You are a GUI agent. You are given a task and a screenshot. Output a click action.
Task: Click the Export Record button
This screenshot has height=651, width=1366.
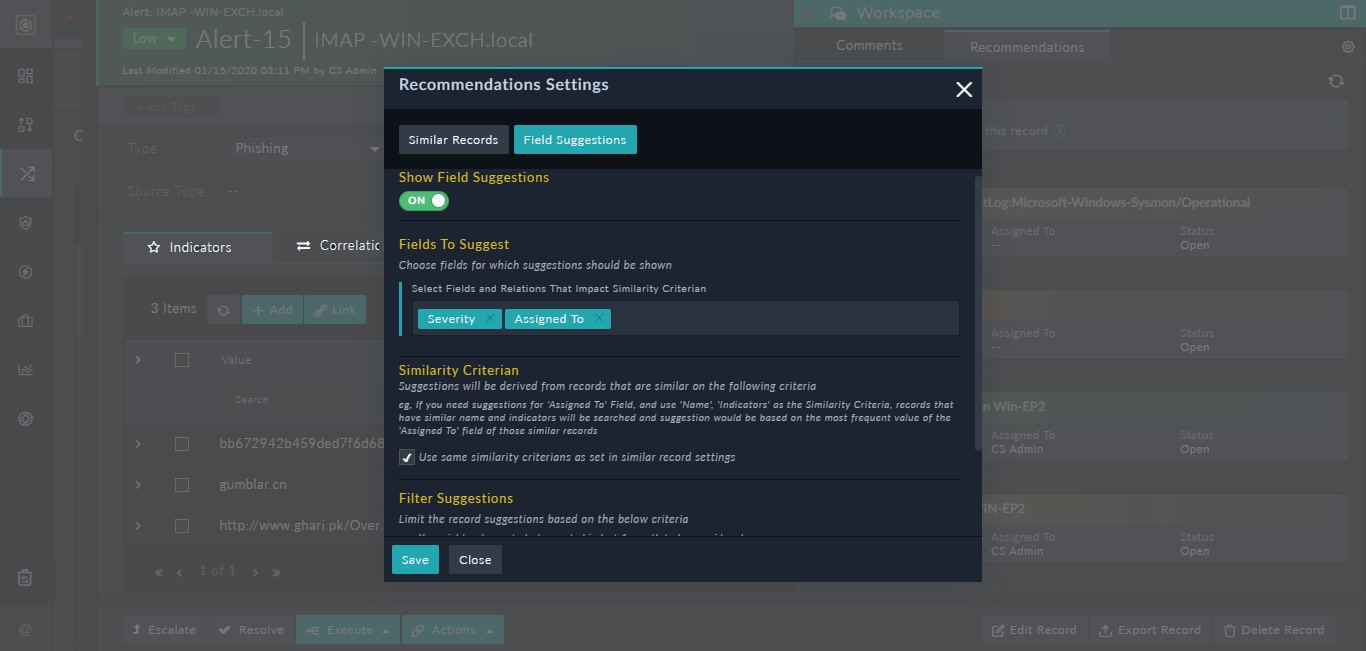1150,629
